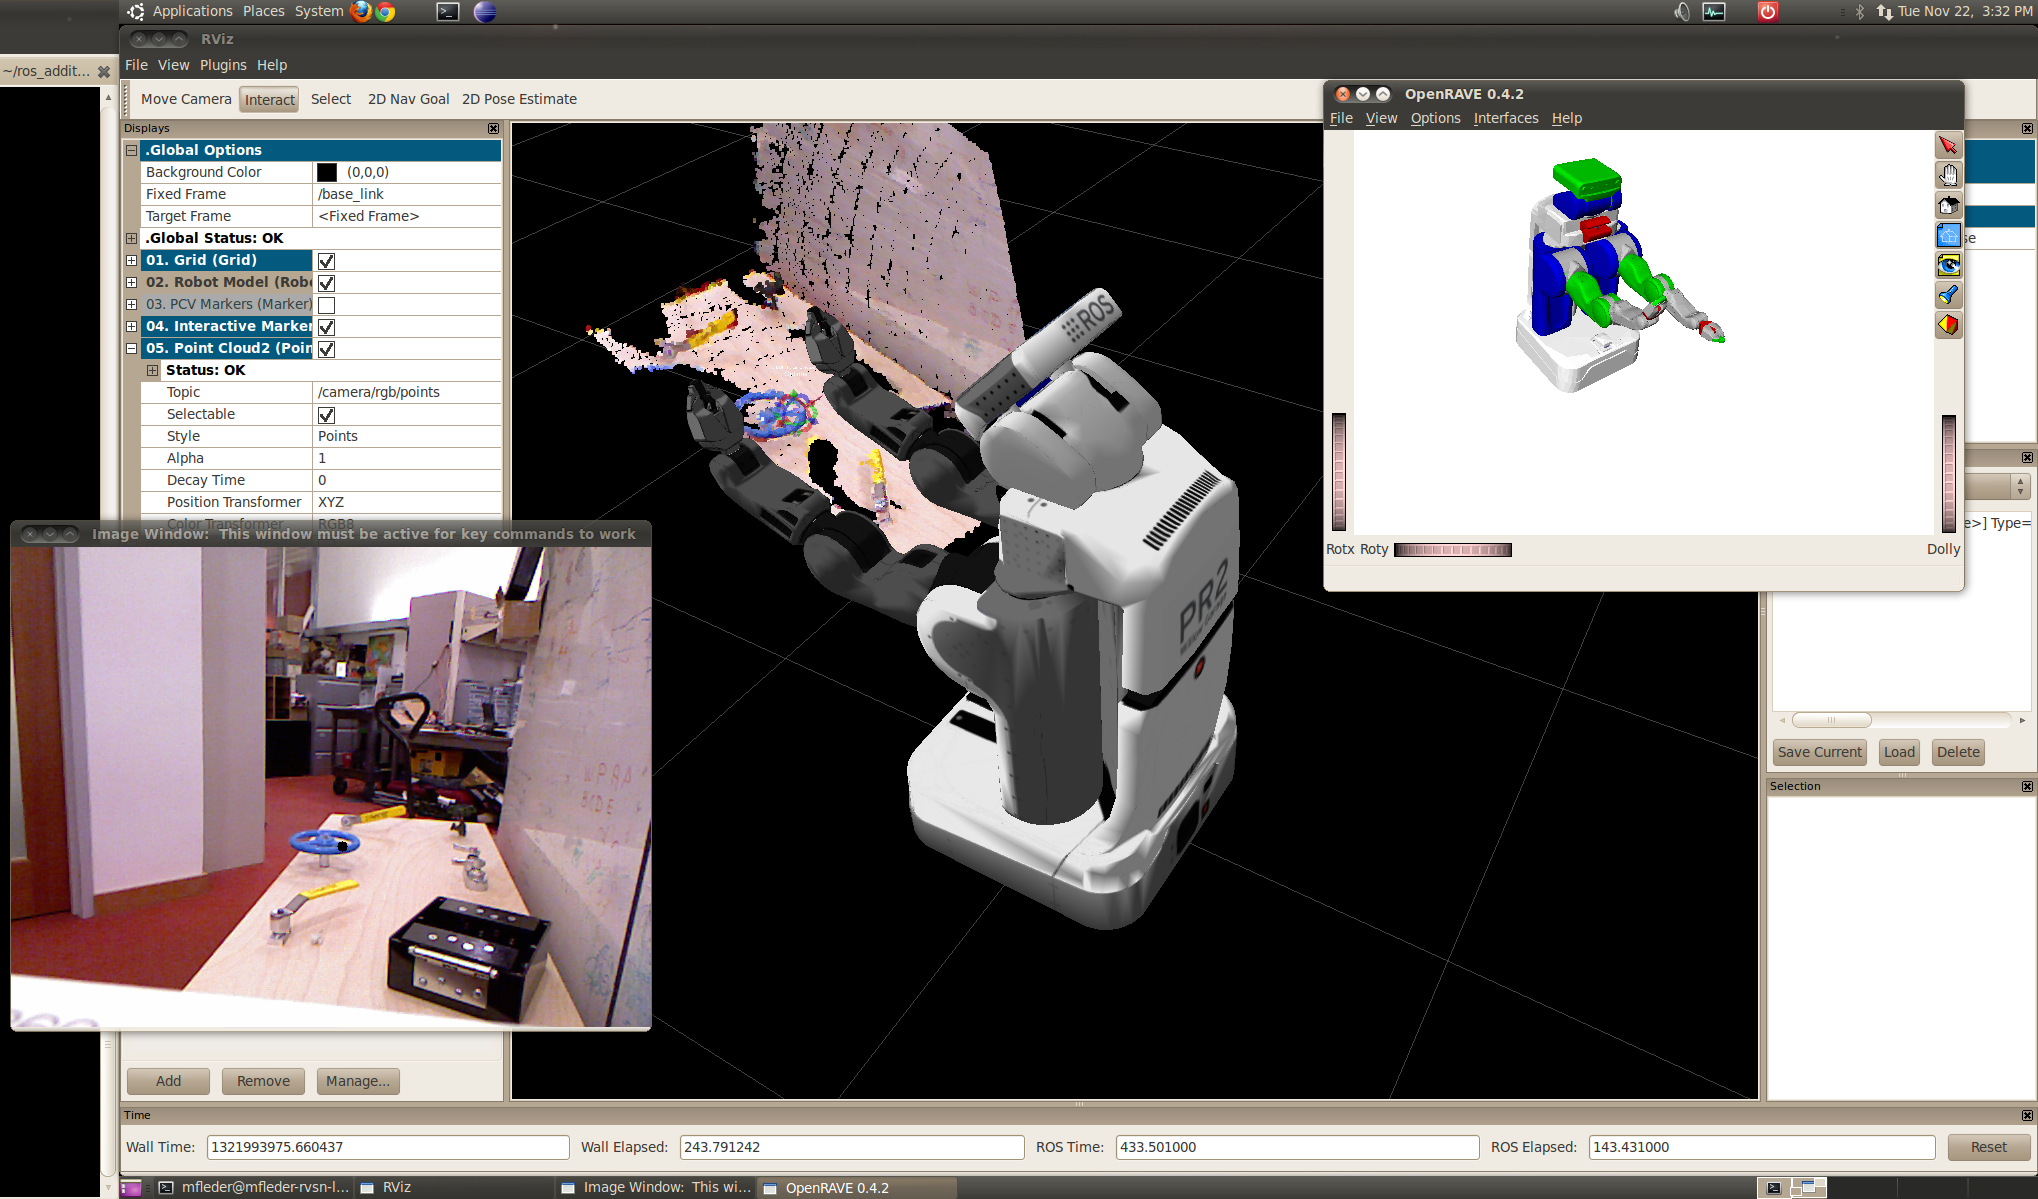Click the red power button icon
This screenshot has height=1199, width=2038.
click(x=1768, y=12)
